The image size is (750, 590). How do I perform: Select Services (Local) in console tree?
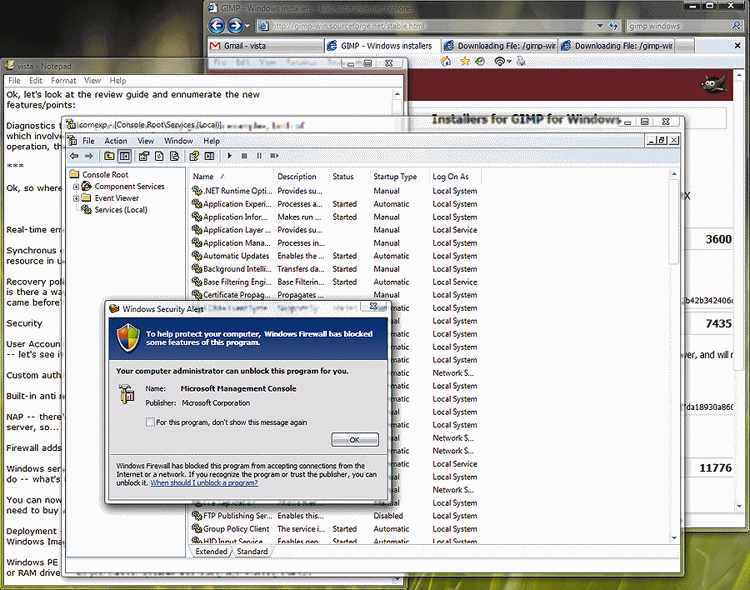(121, 210)
